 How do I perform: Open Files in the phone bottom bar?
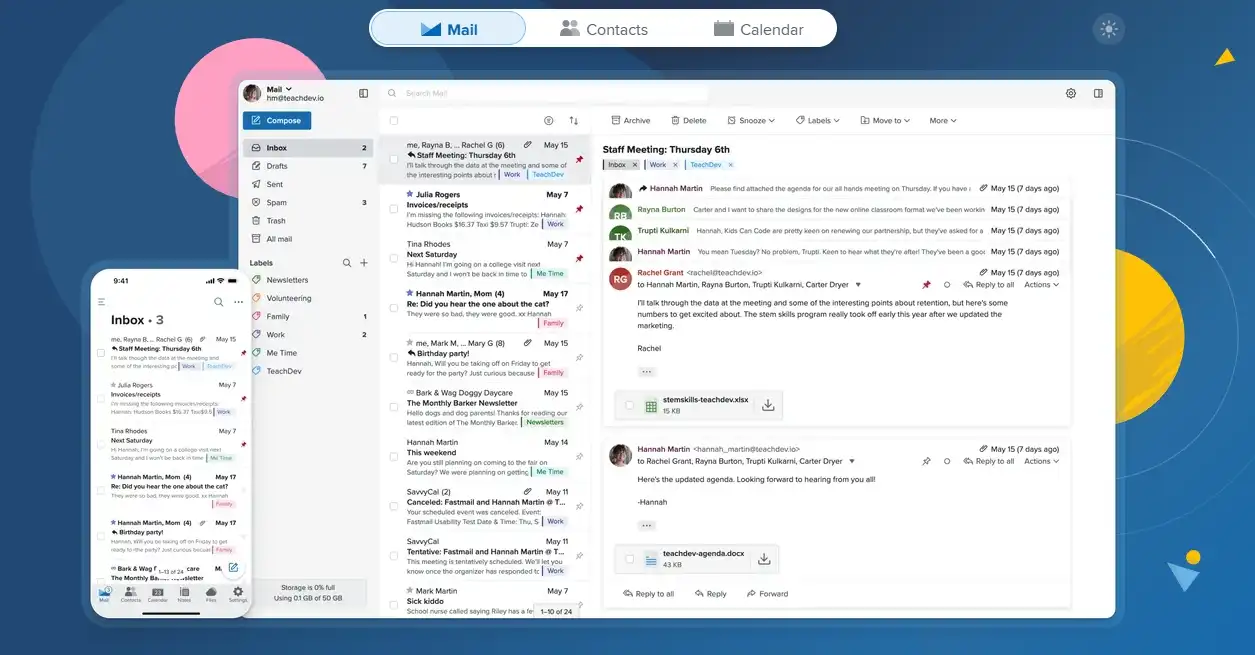click(211, 594)
